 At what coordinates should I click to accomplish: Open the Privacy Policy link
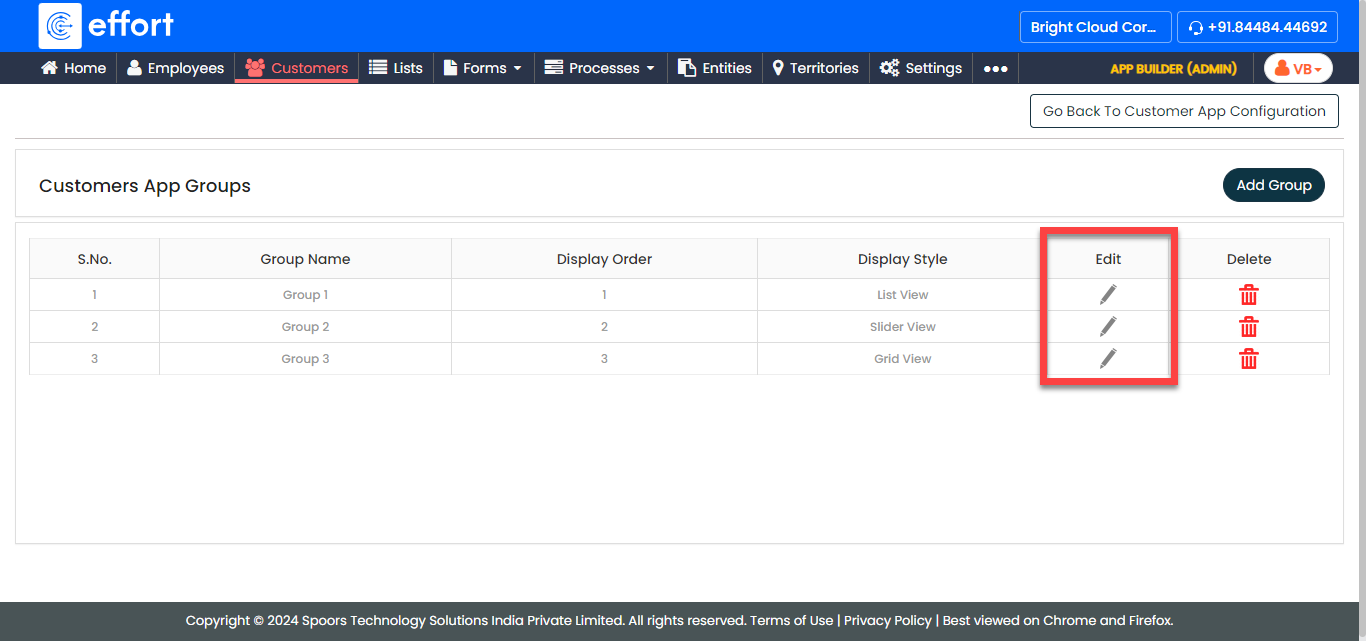tap(887, 620)
